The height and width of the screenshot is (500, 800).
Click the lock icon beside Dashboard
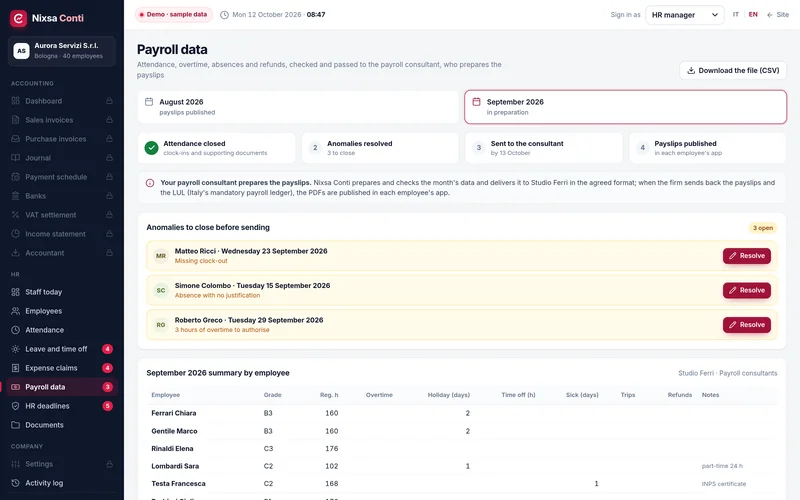tap(109, 101)
